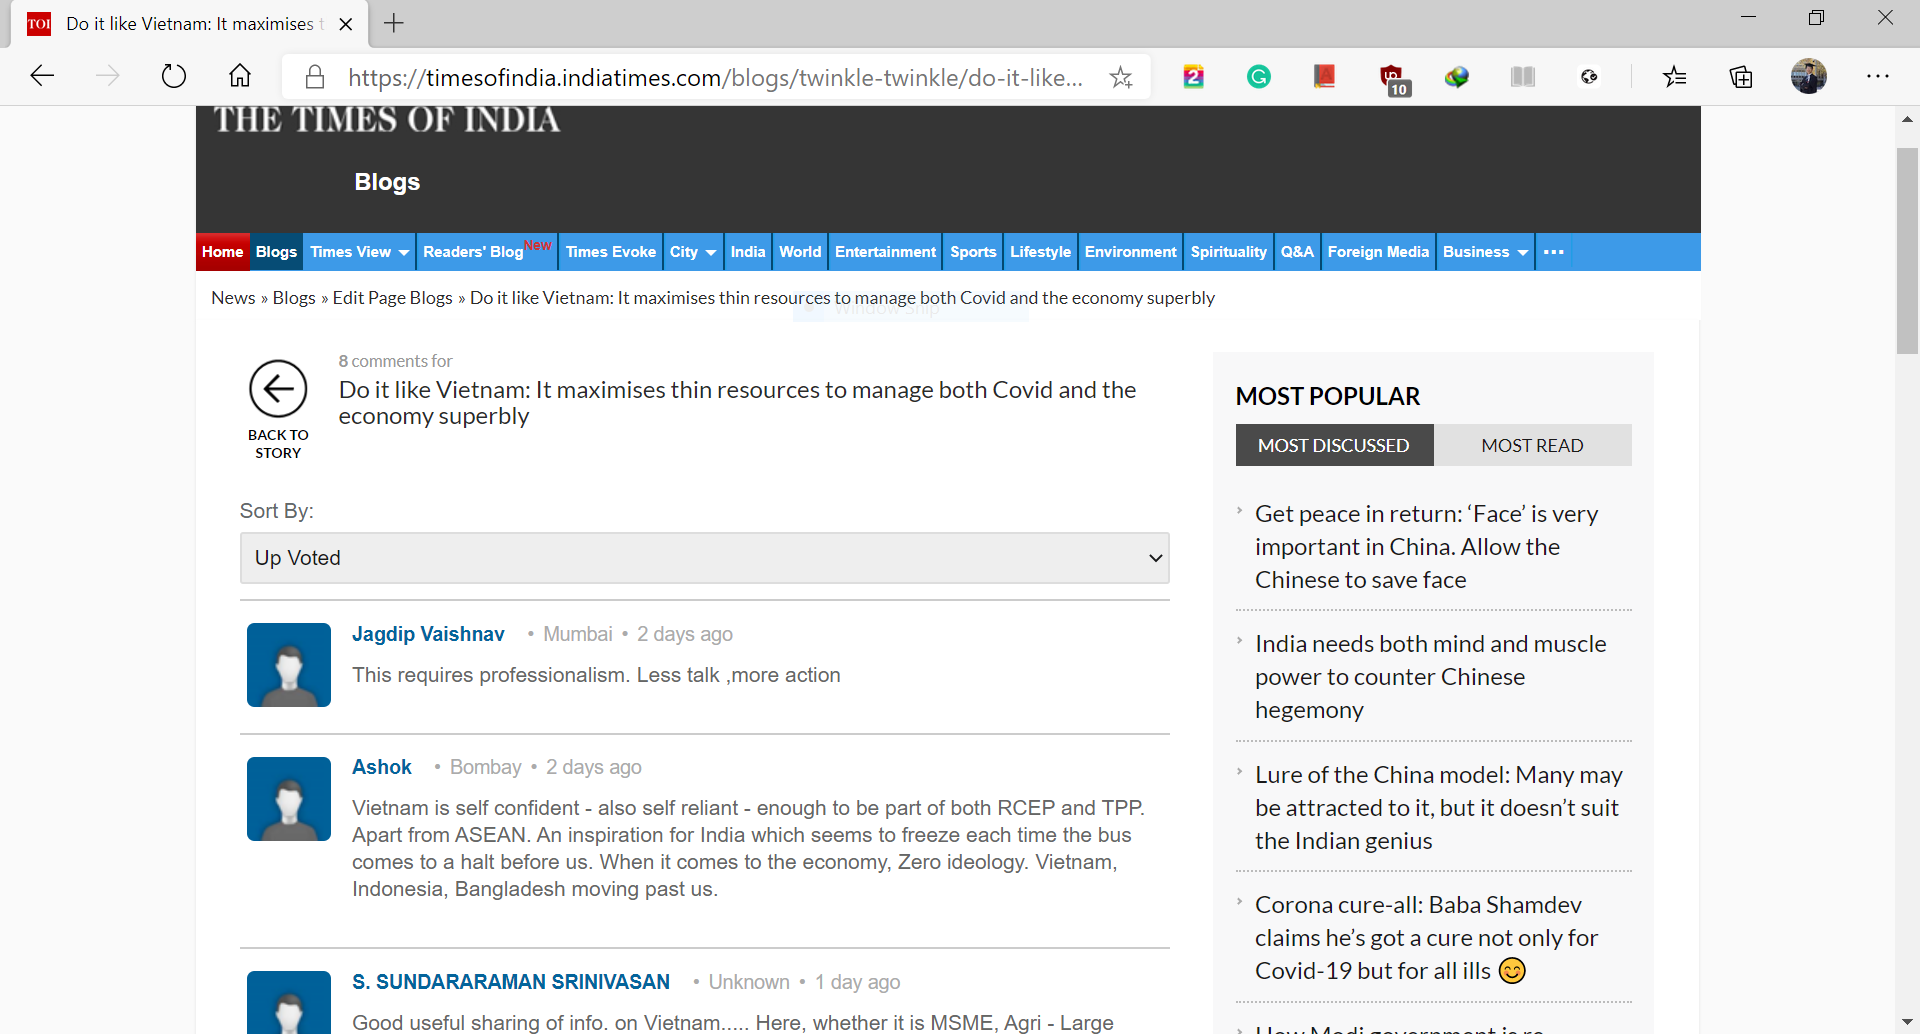Click the Edit Page Blogs breadcrumb
Image resolution: width=1920 pixels, height=1034 pixels.
tap(392, 298)
